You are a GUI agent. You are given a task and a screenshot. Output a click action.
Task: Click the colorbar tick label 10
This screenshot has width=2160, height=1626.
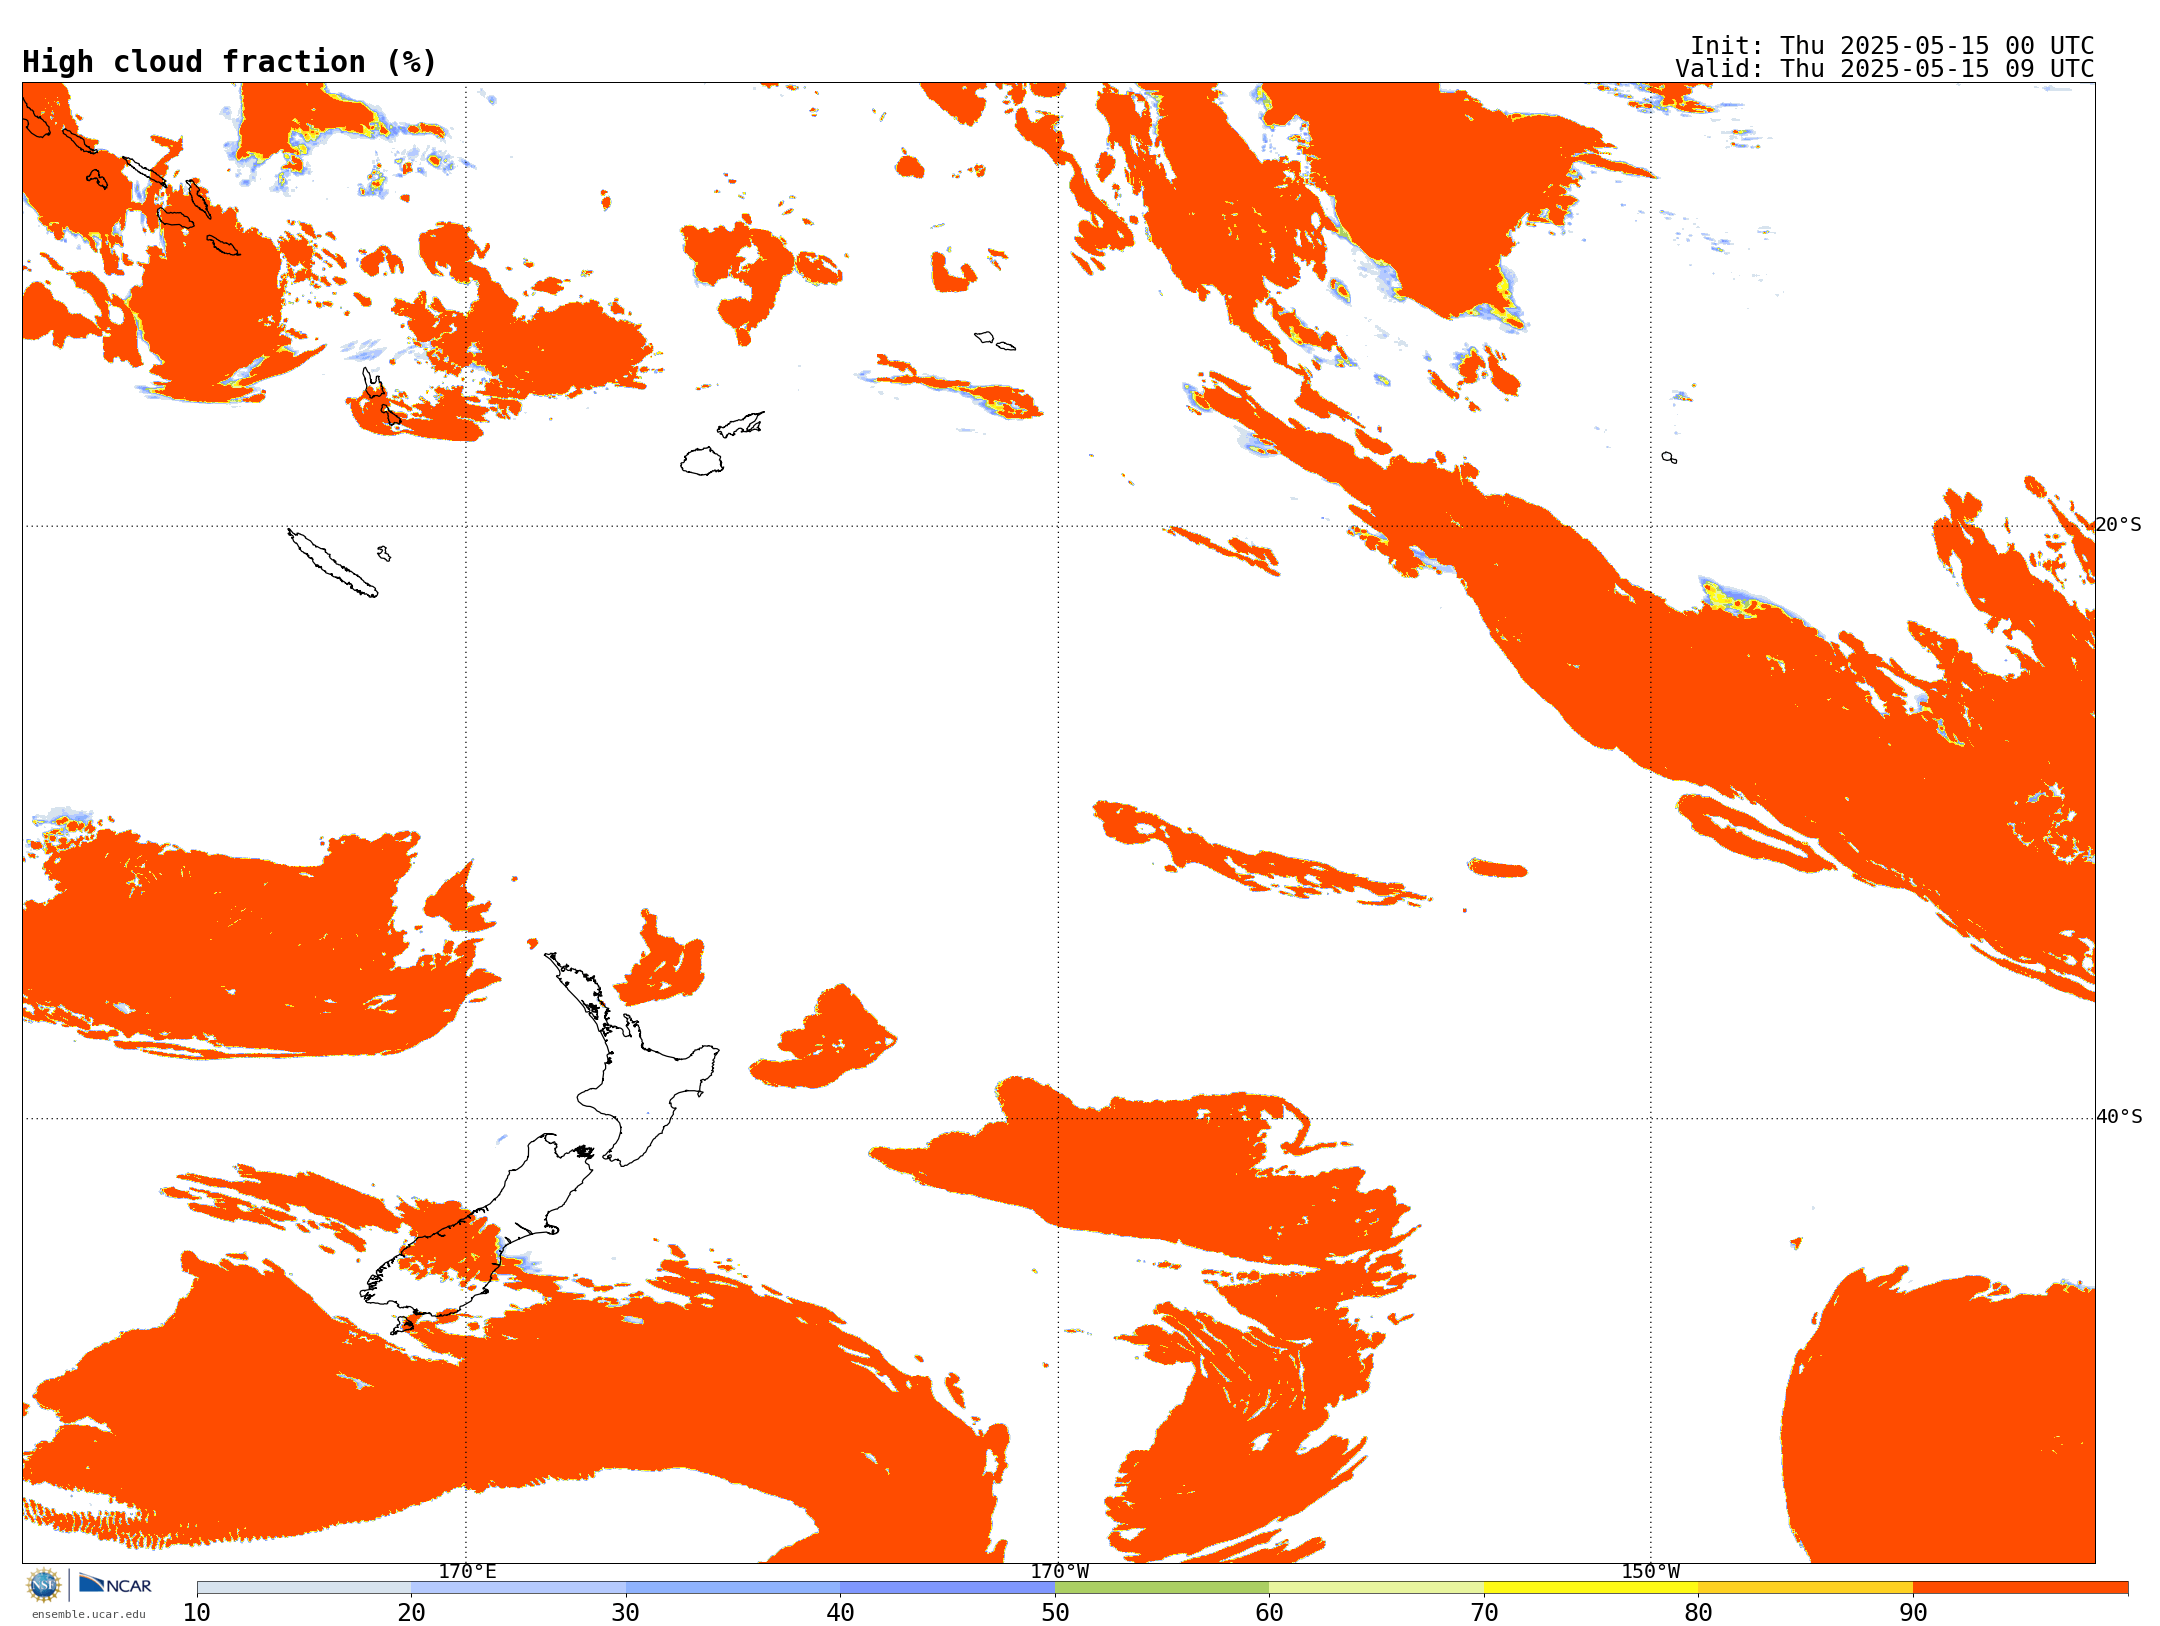[197, 1613]
